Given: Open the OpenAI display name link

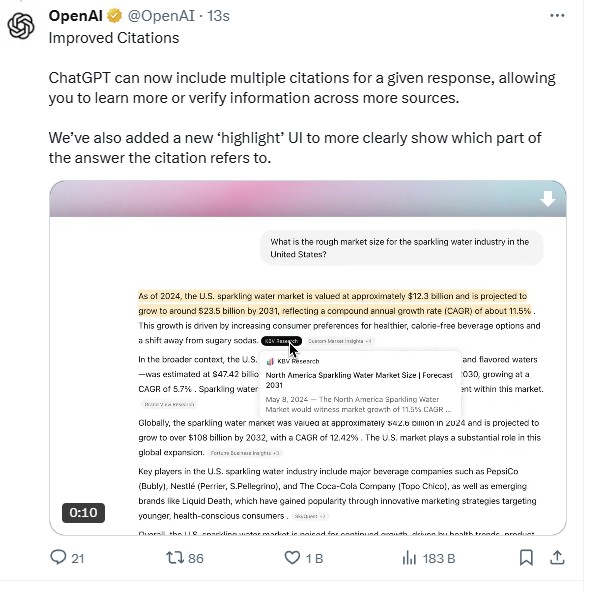Looking at the screenshot, I should pyautogui.click(x=76, y=16).
